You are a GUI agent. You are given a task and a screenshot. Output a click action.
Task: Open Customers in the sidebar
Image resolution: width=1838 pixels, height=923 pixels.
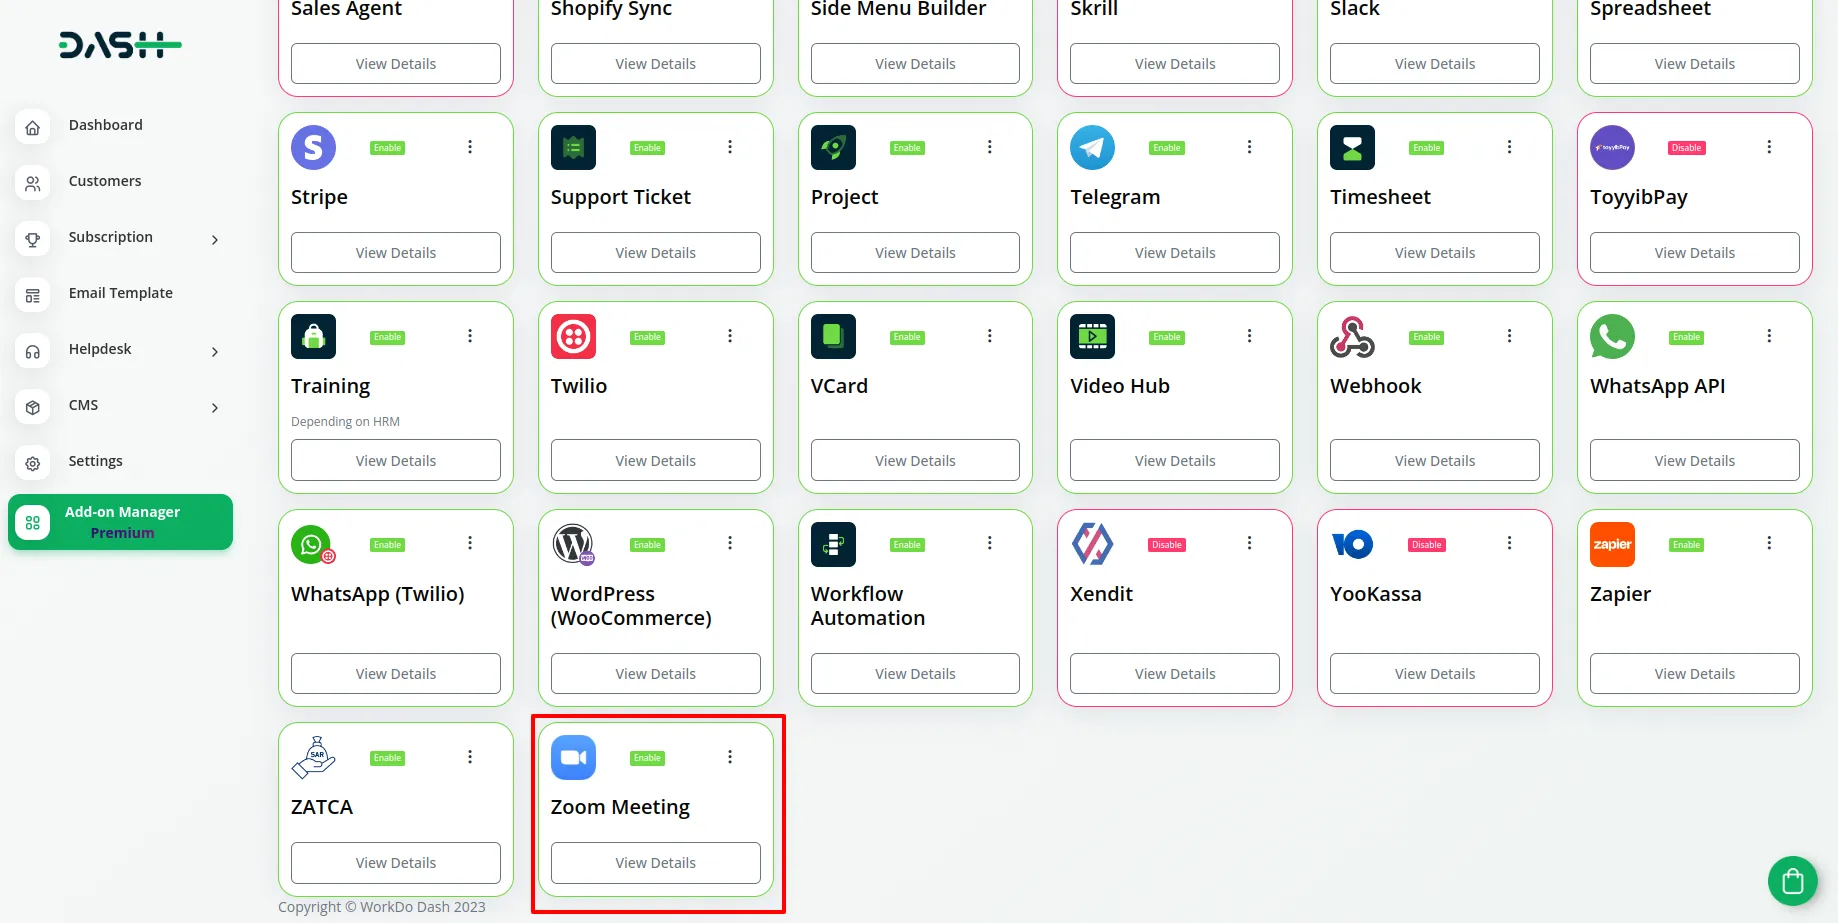(x=120, y=182)
